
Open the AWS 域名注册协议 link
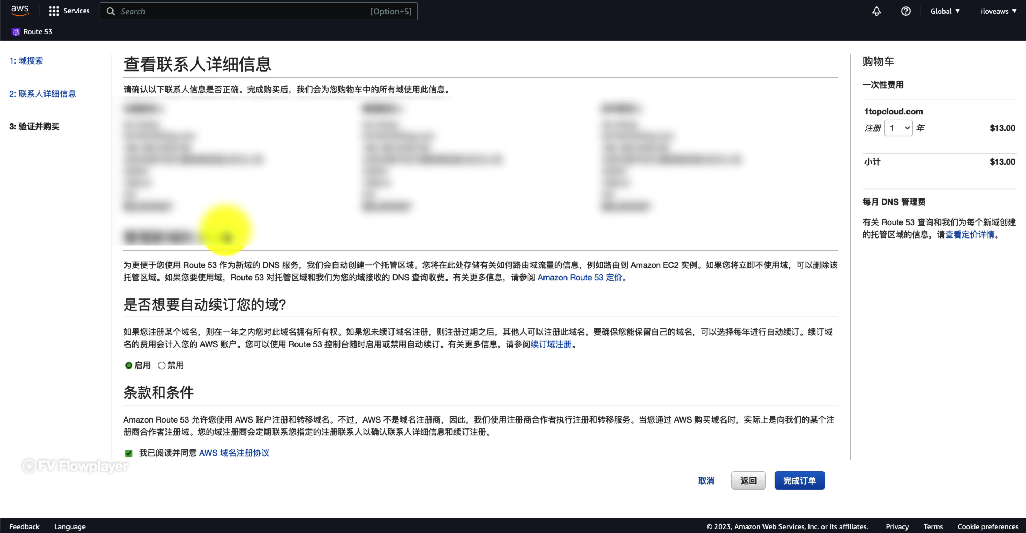pos(234,453)
